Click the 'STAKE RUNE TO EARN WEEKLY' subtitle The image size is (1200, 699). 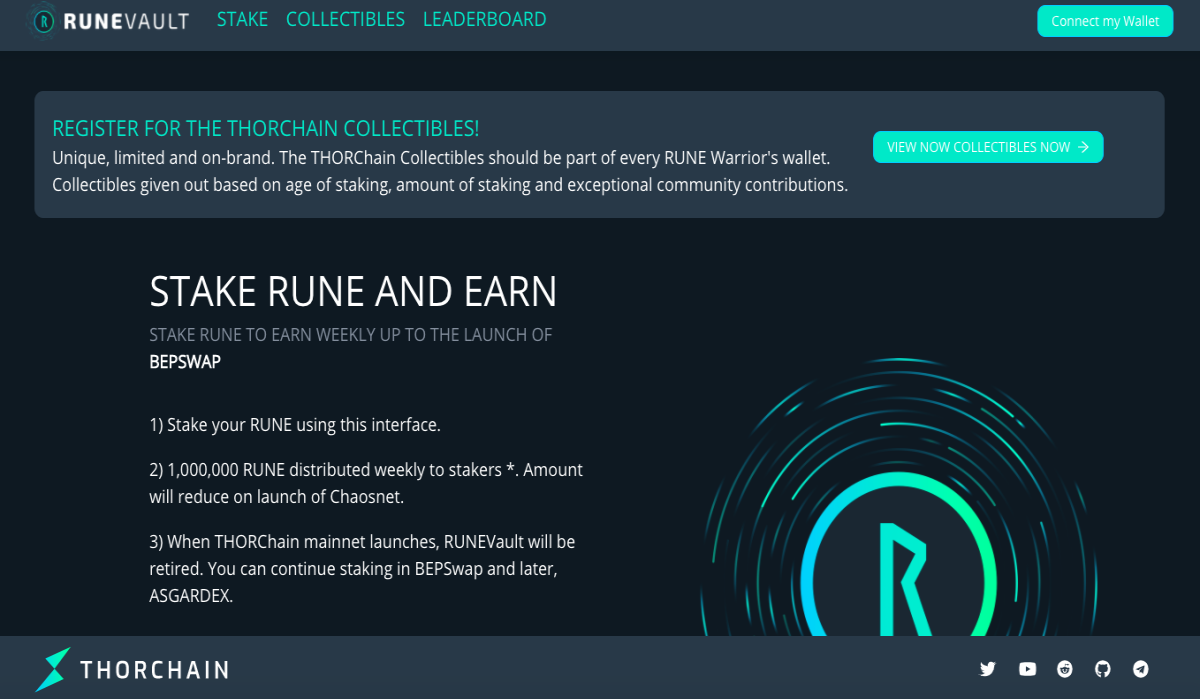tap(350, 335)
